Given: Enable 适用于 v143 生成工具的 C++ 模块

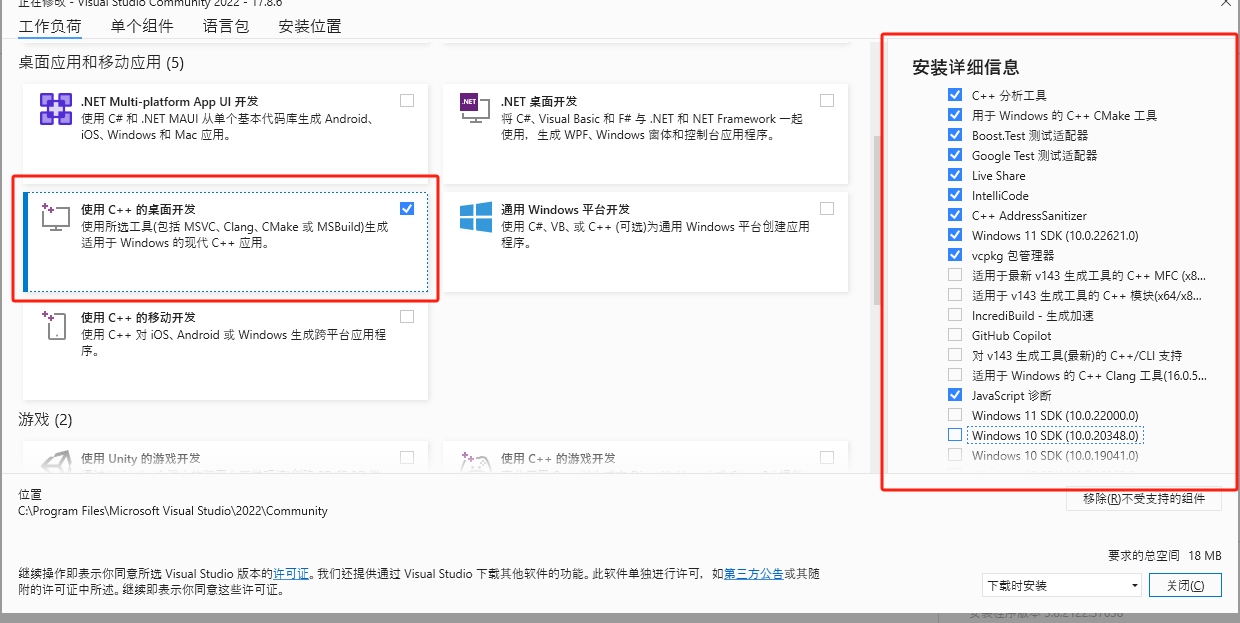Looking at the screenshot, I should click(954, 295).
